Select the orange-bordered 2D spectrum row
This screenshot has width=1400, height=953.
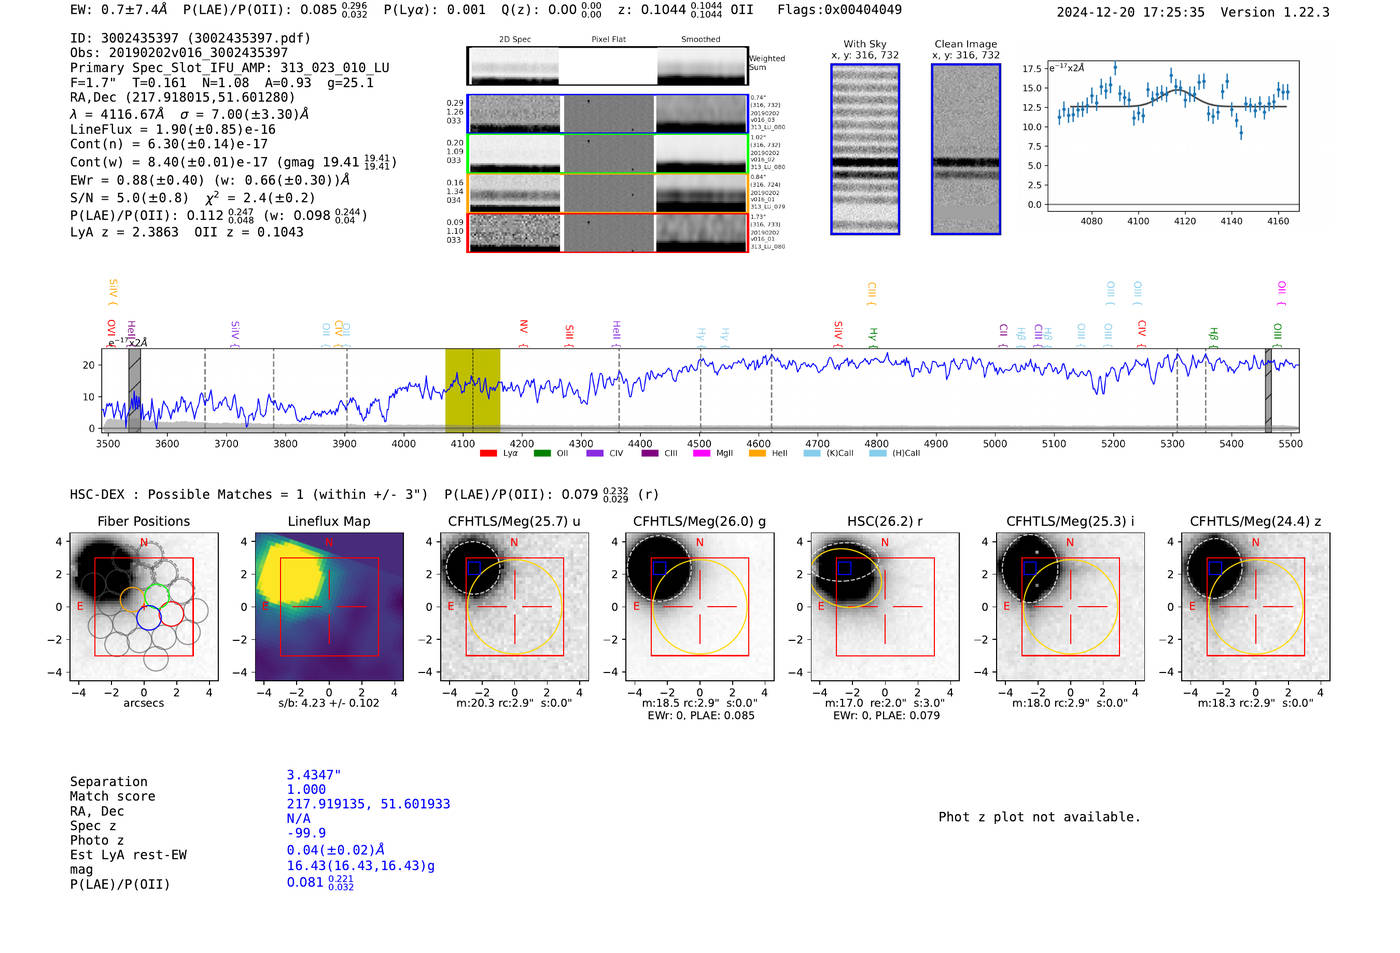[608, 193]
